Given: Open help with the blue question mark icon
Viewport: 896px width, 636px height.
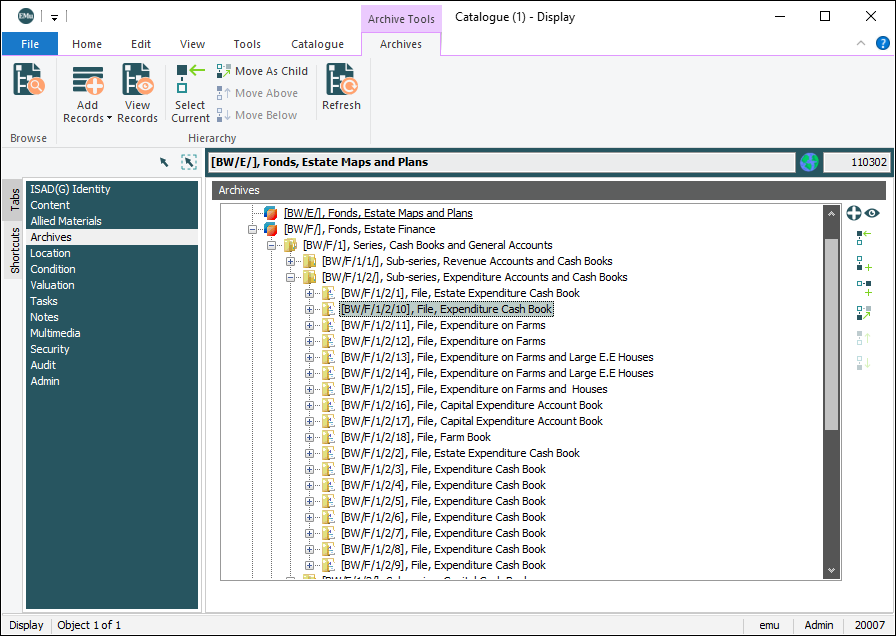Looking at the screenshot, I should pos(883,44).
